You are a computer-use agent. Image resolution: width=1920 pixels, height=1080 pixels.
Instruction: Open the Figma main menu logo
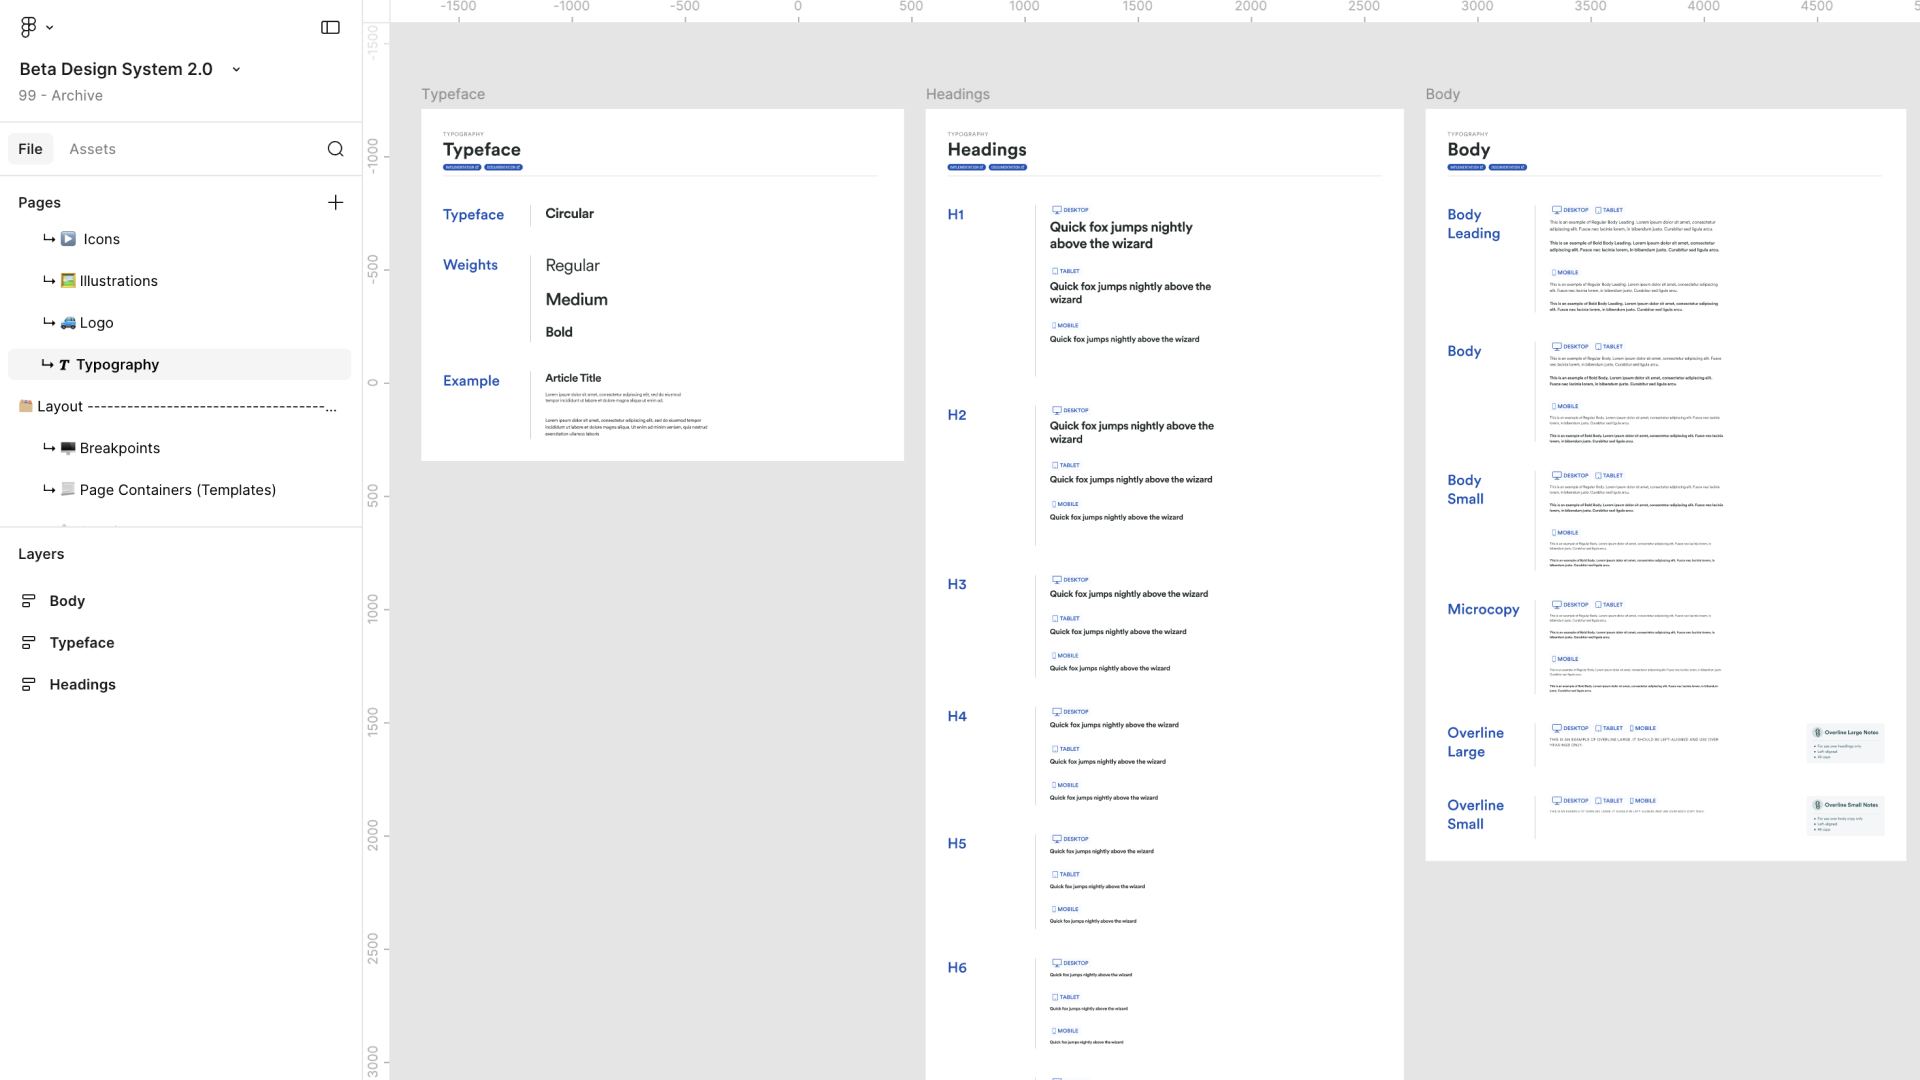point(28,27)
